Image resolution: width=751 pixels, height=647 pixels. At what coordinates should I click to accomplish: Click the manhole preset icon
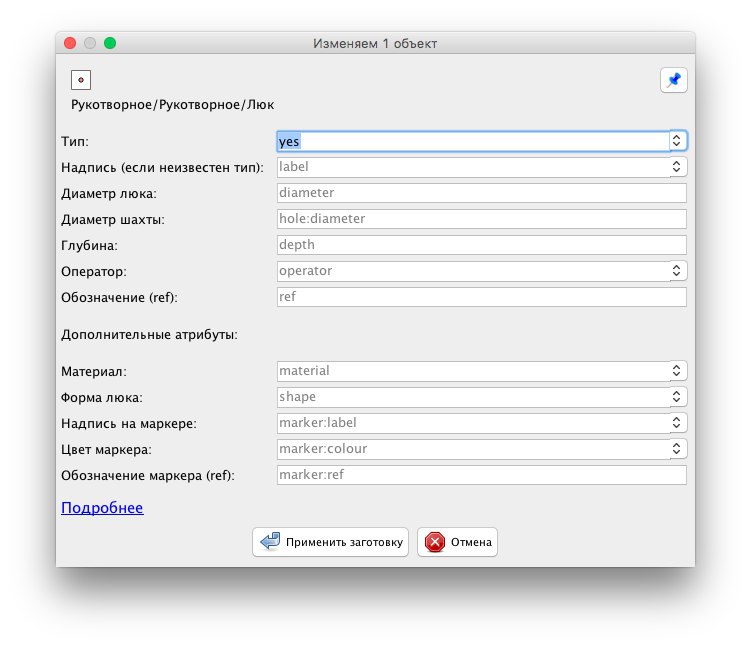[x=81, y=80]
